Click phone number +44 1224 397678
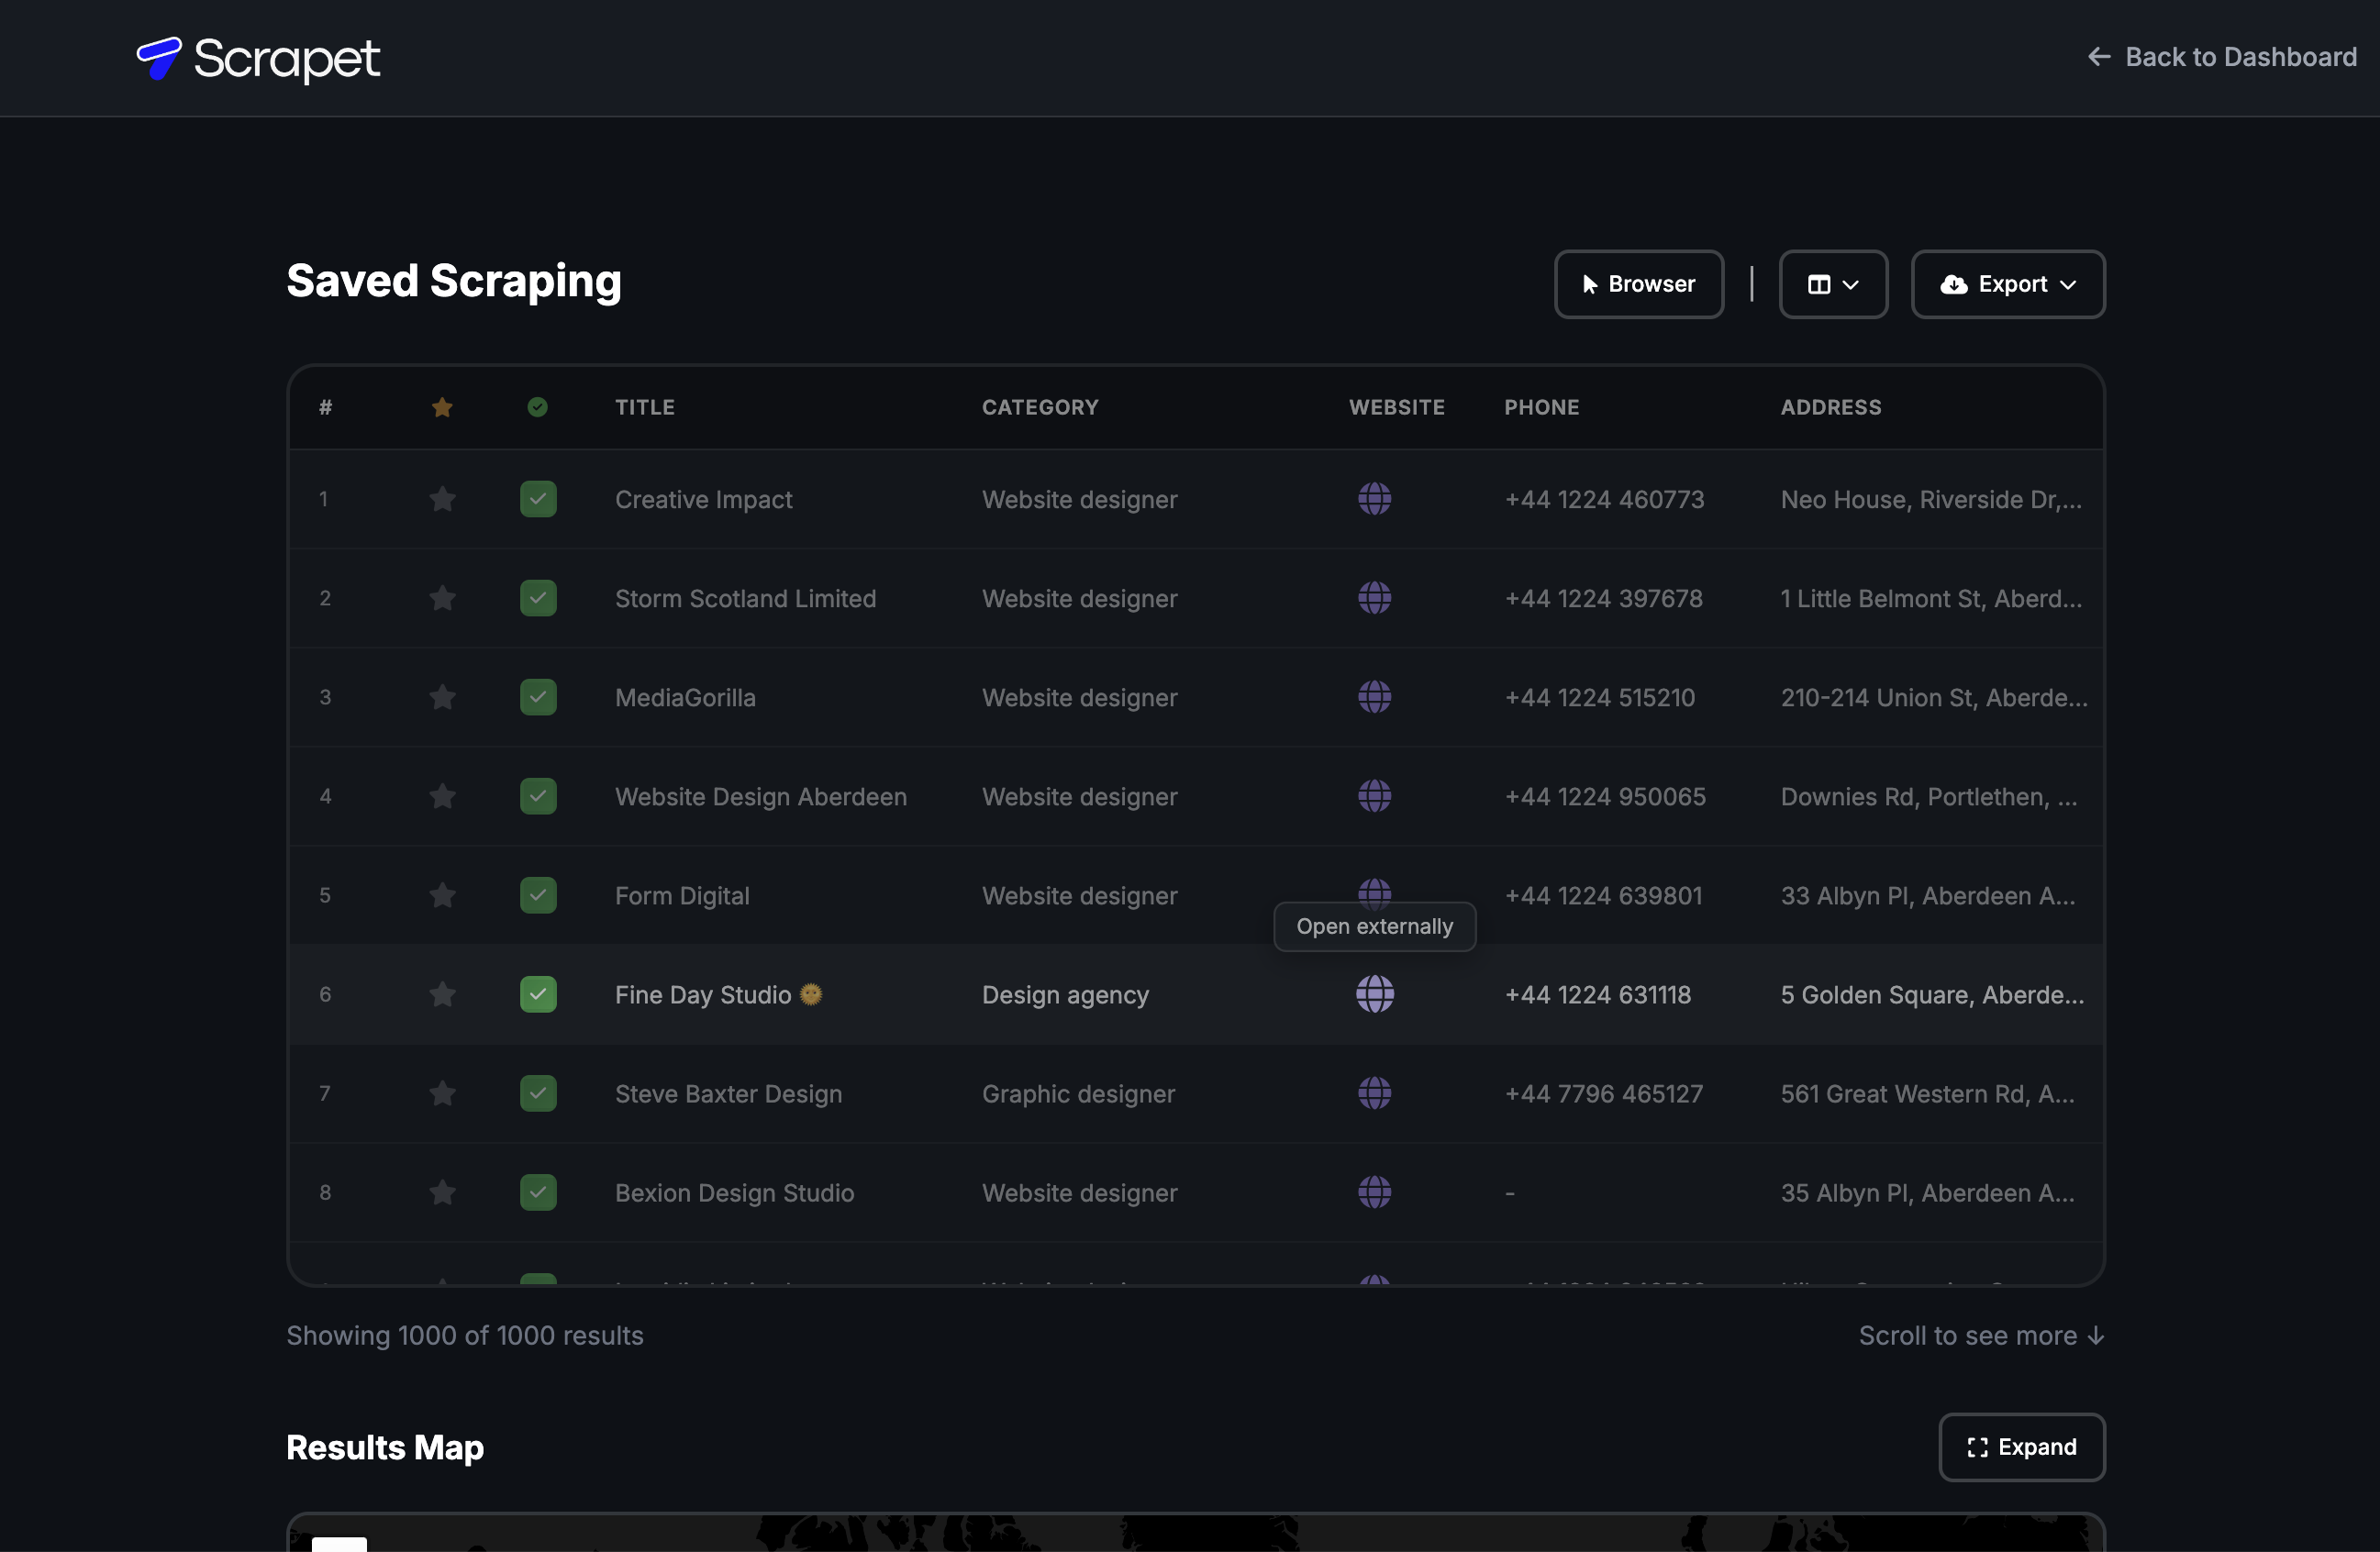The image size is (2380, 1552). (1603, 598)
